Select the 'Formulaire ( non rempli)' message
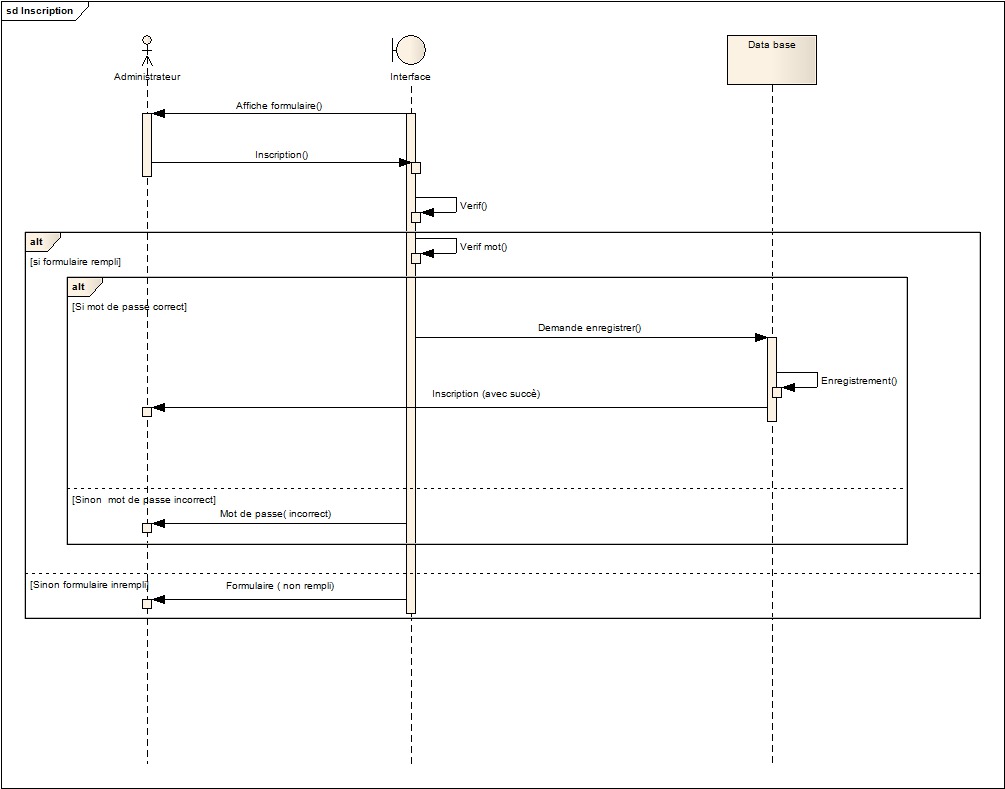 [x=280, y=586]
